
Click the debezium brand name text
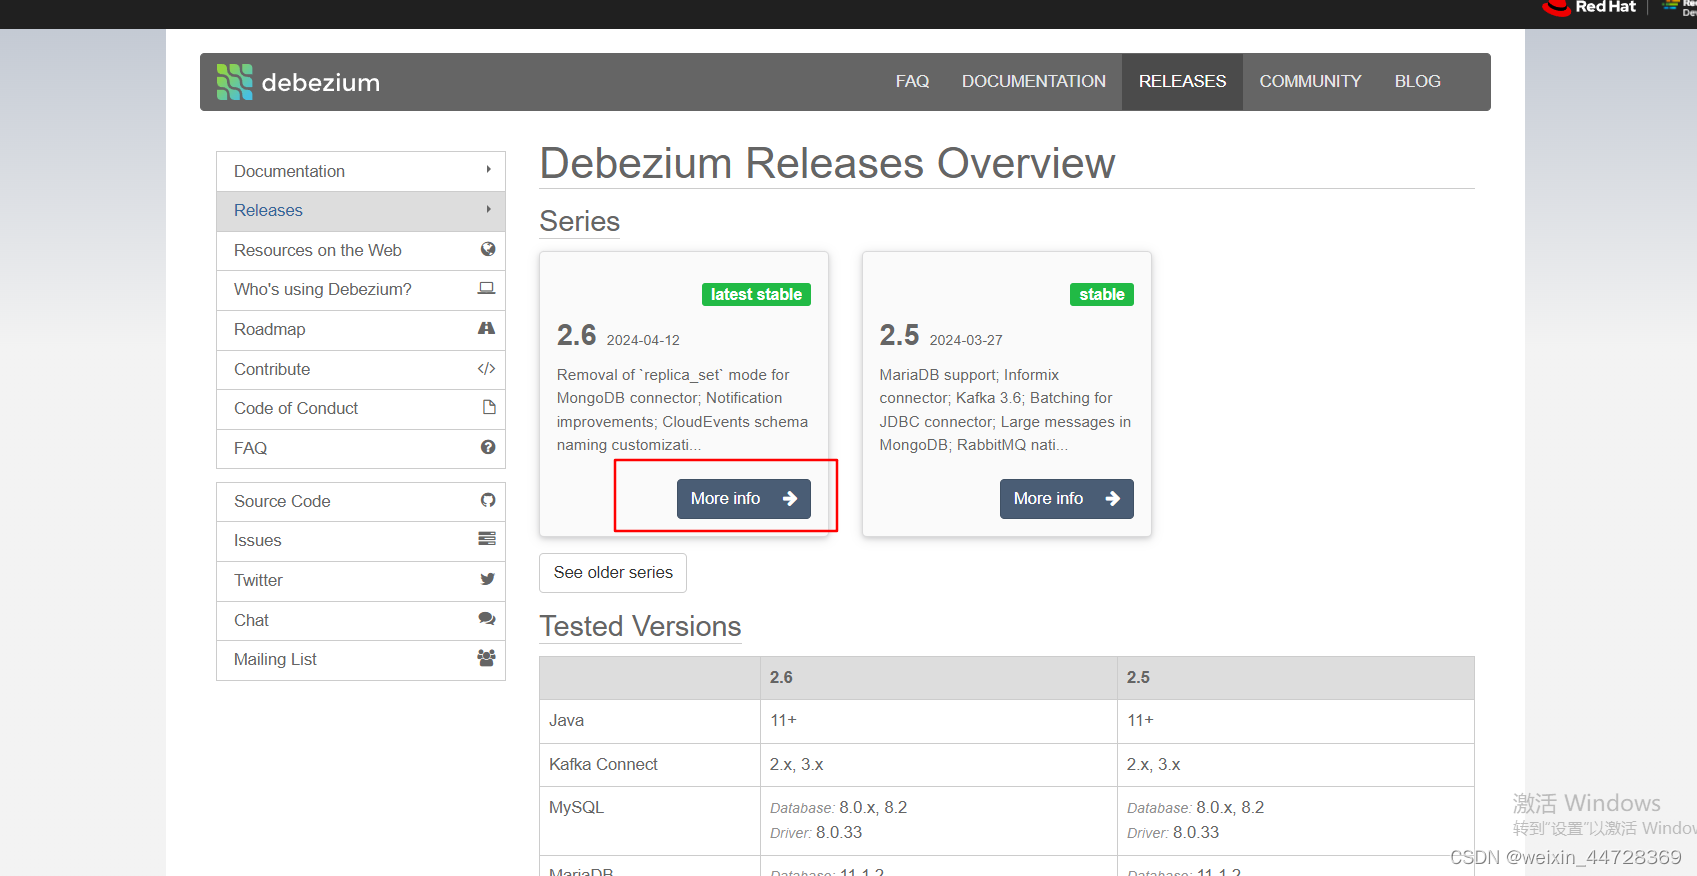point(321,83)
